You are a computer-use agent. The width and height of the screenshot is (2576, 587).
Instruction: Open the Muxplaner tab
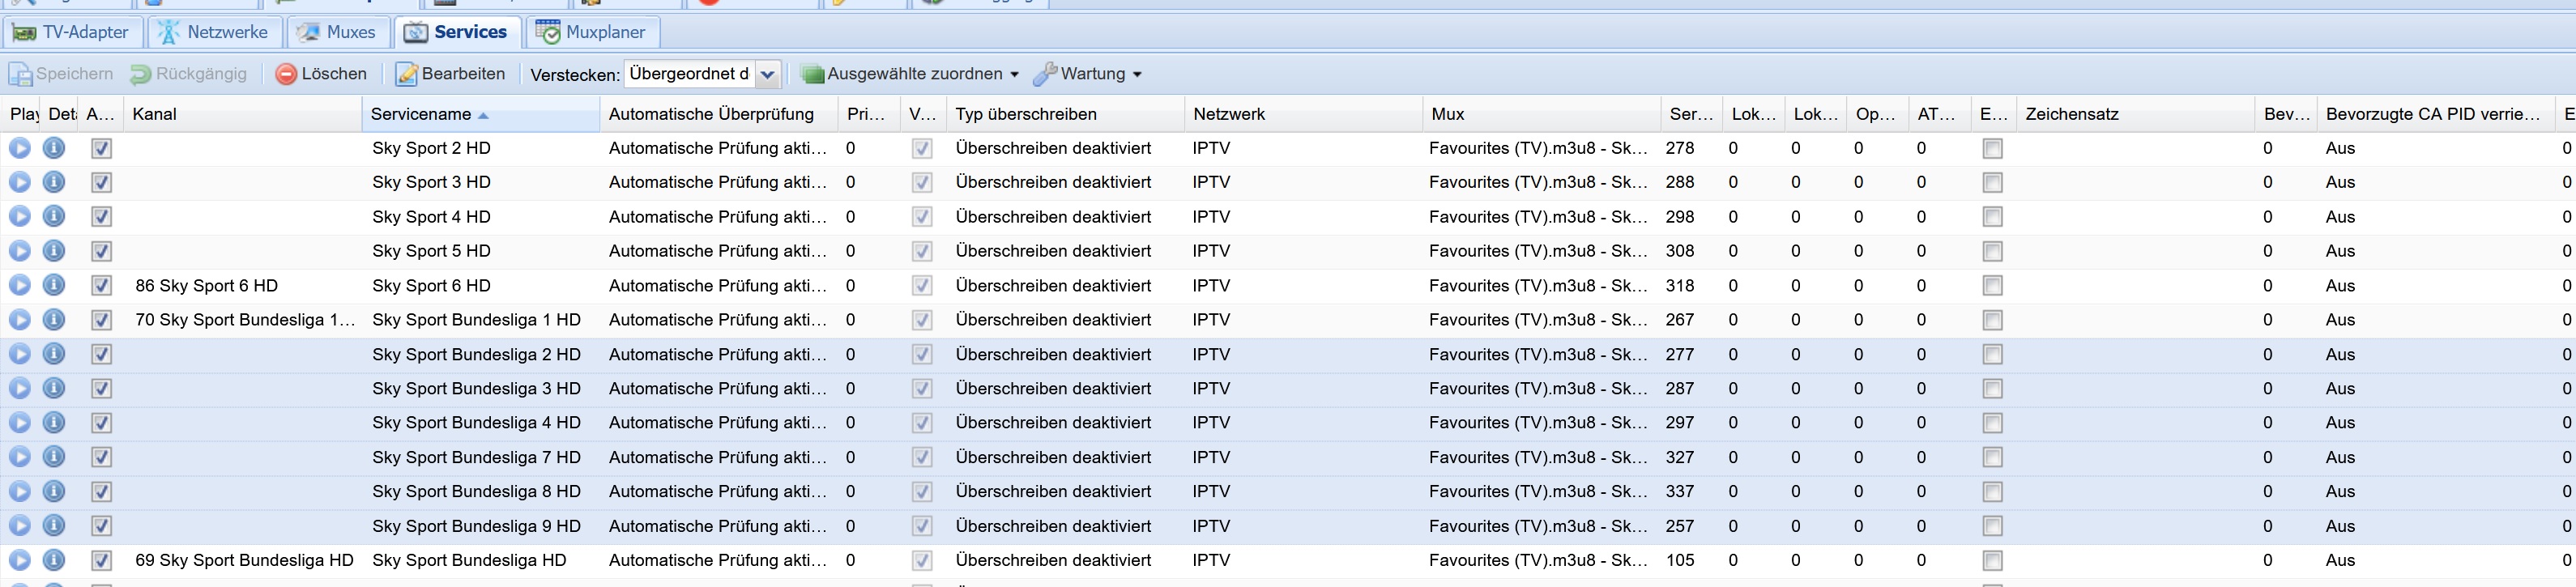point(592,32)
